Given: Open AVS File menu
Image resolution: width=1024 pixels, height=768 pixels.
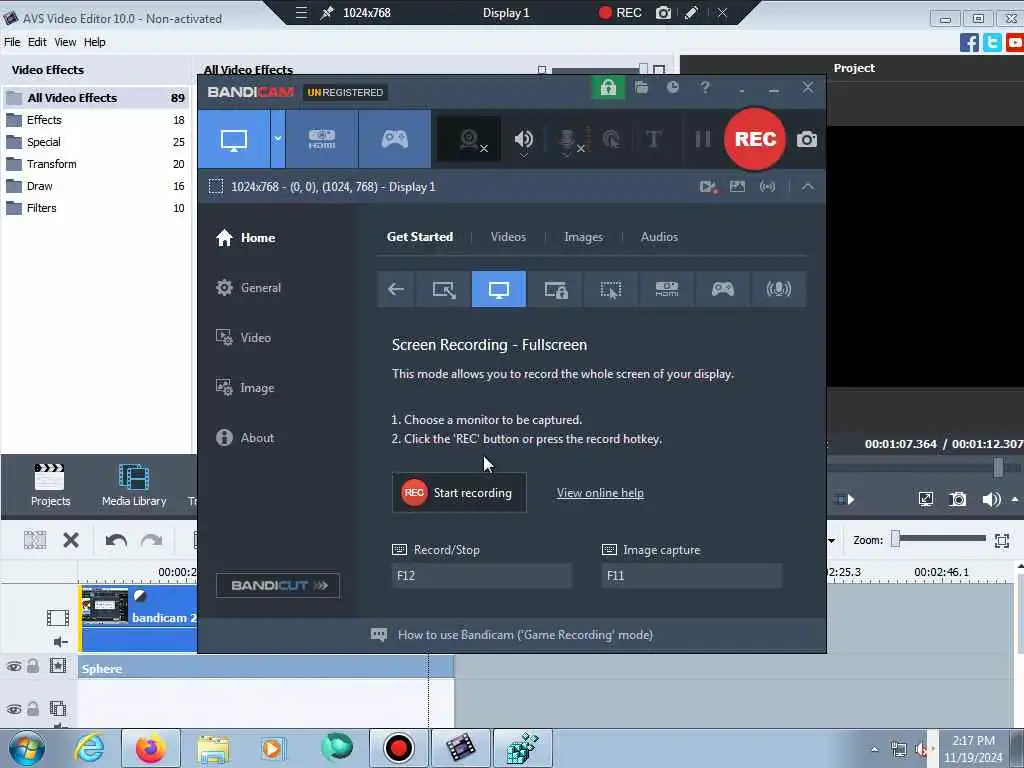Looking at the screenshot, I should 12,42.
